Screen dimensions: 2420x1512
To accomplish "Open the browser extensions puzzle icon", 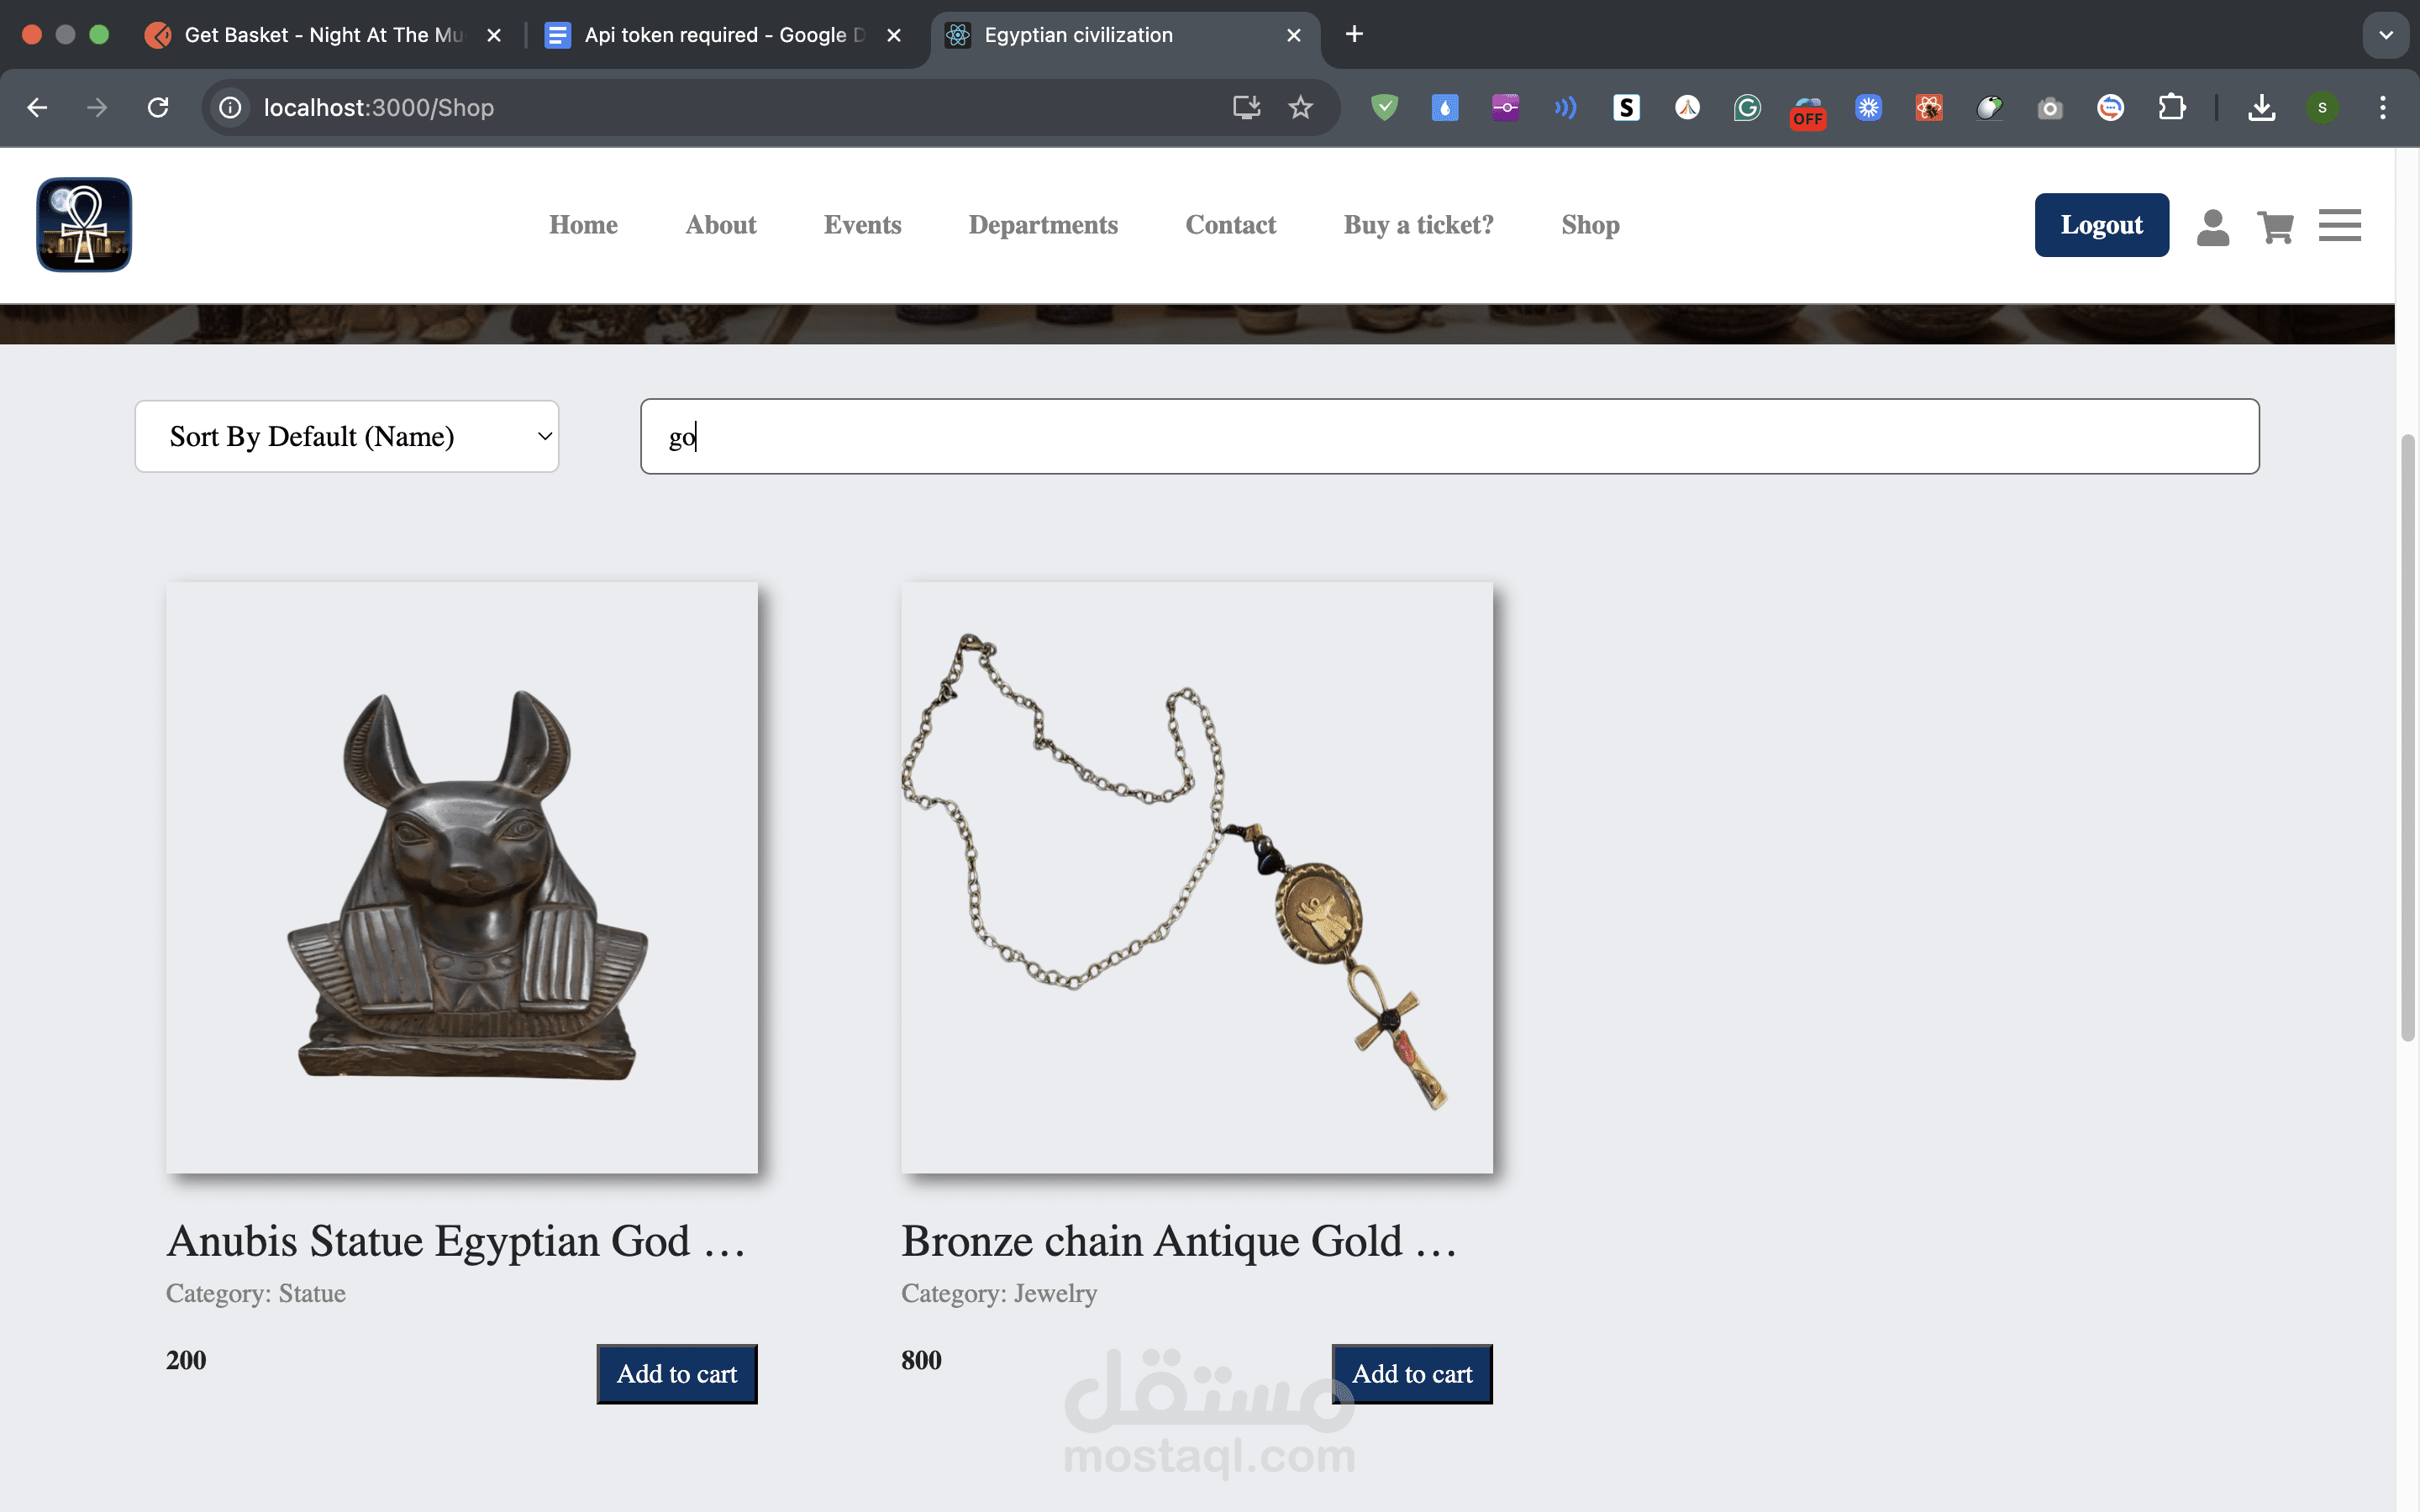I will point(2171,107).
